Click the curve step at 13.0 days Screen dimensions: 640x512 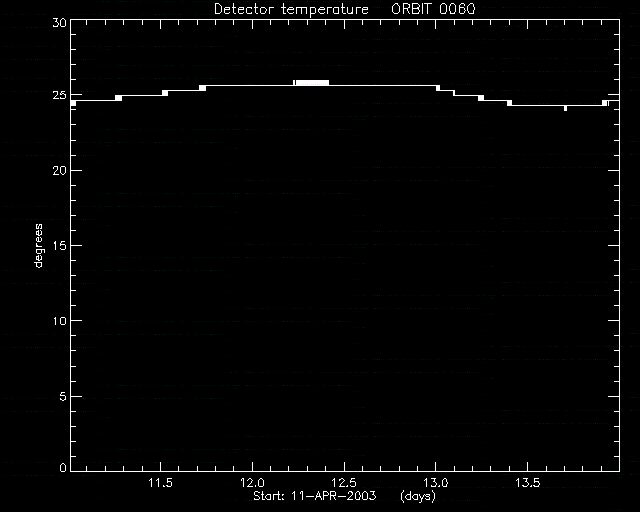tap(438, 88)
